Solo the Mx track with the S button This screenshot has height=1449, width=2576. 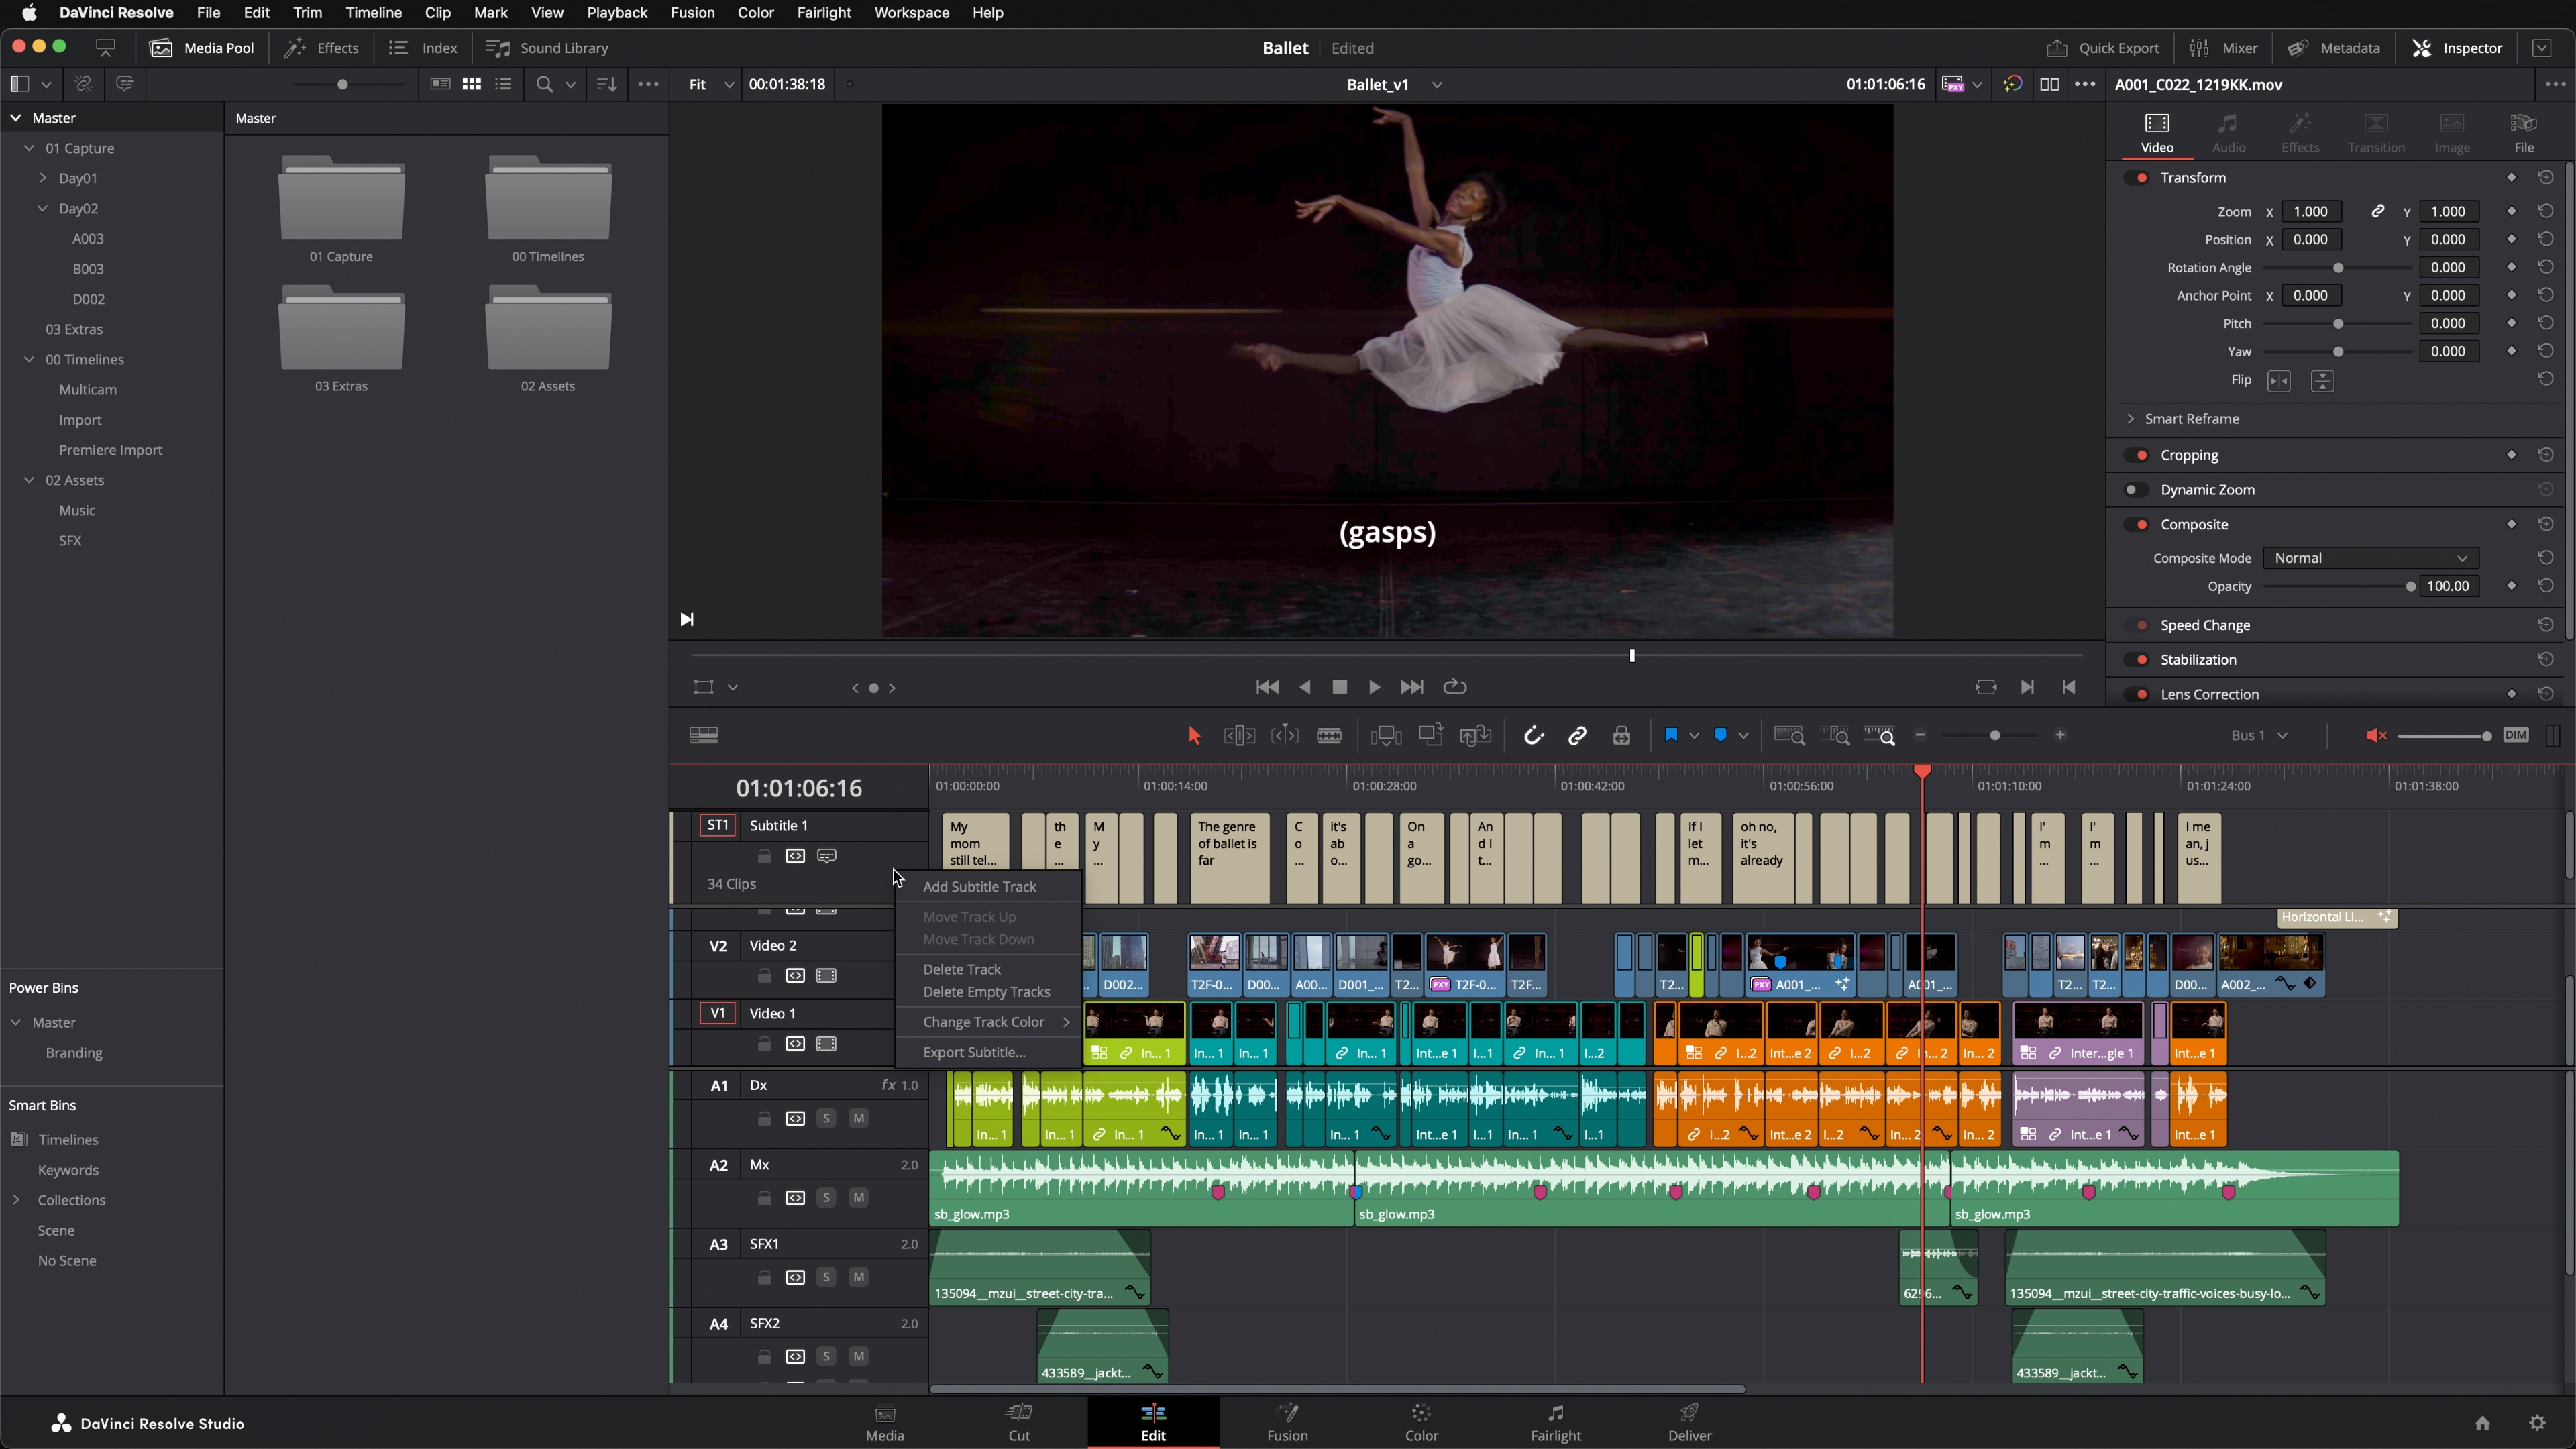pyautogui.click(x=826, y=1197)
